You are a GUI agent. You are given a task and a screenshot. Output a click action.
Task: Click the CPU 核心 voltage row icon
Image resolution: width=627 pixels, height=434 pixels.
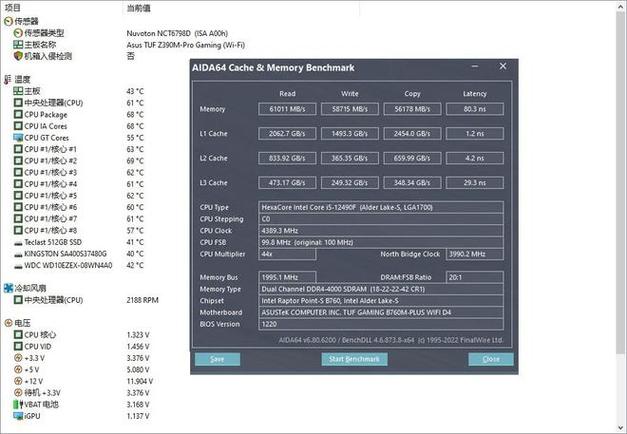point(18,334)
